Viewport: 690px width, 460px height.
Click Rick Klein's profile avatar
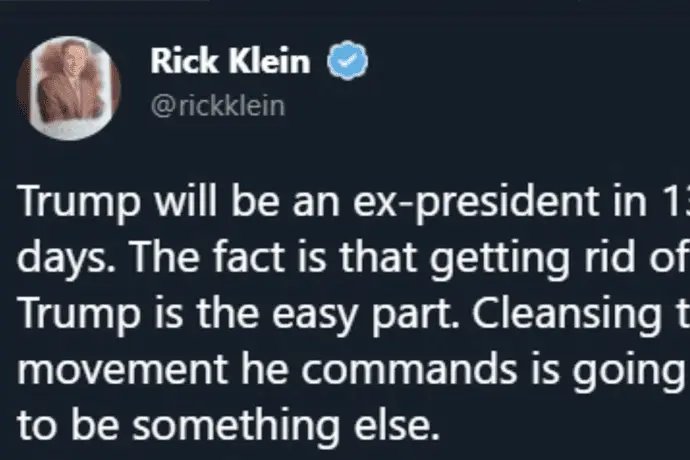tap(70, 88)
